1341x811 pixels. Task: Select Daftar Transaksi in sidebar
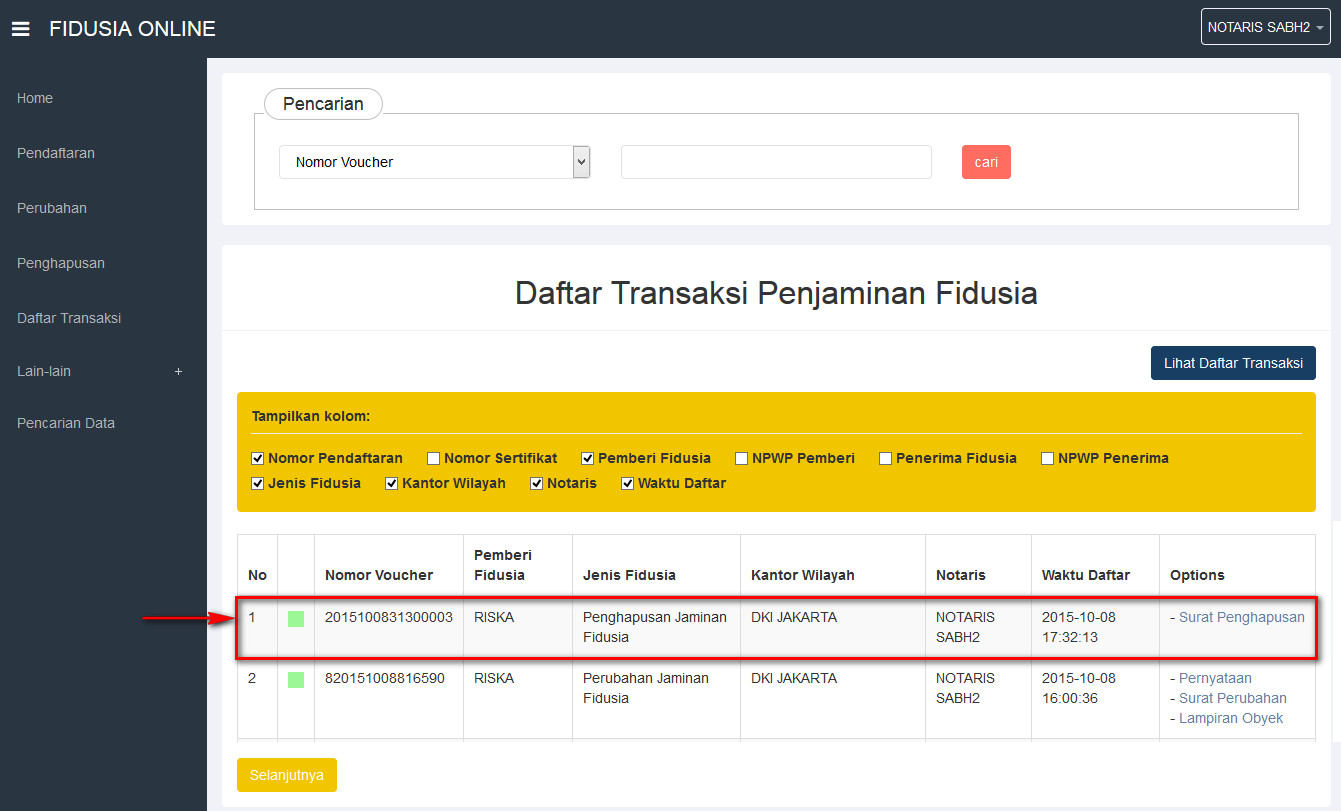pyautogui.click(x=69, y=318)
